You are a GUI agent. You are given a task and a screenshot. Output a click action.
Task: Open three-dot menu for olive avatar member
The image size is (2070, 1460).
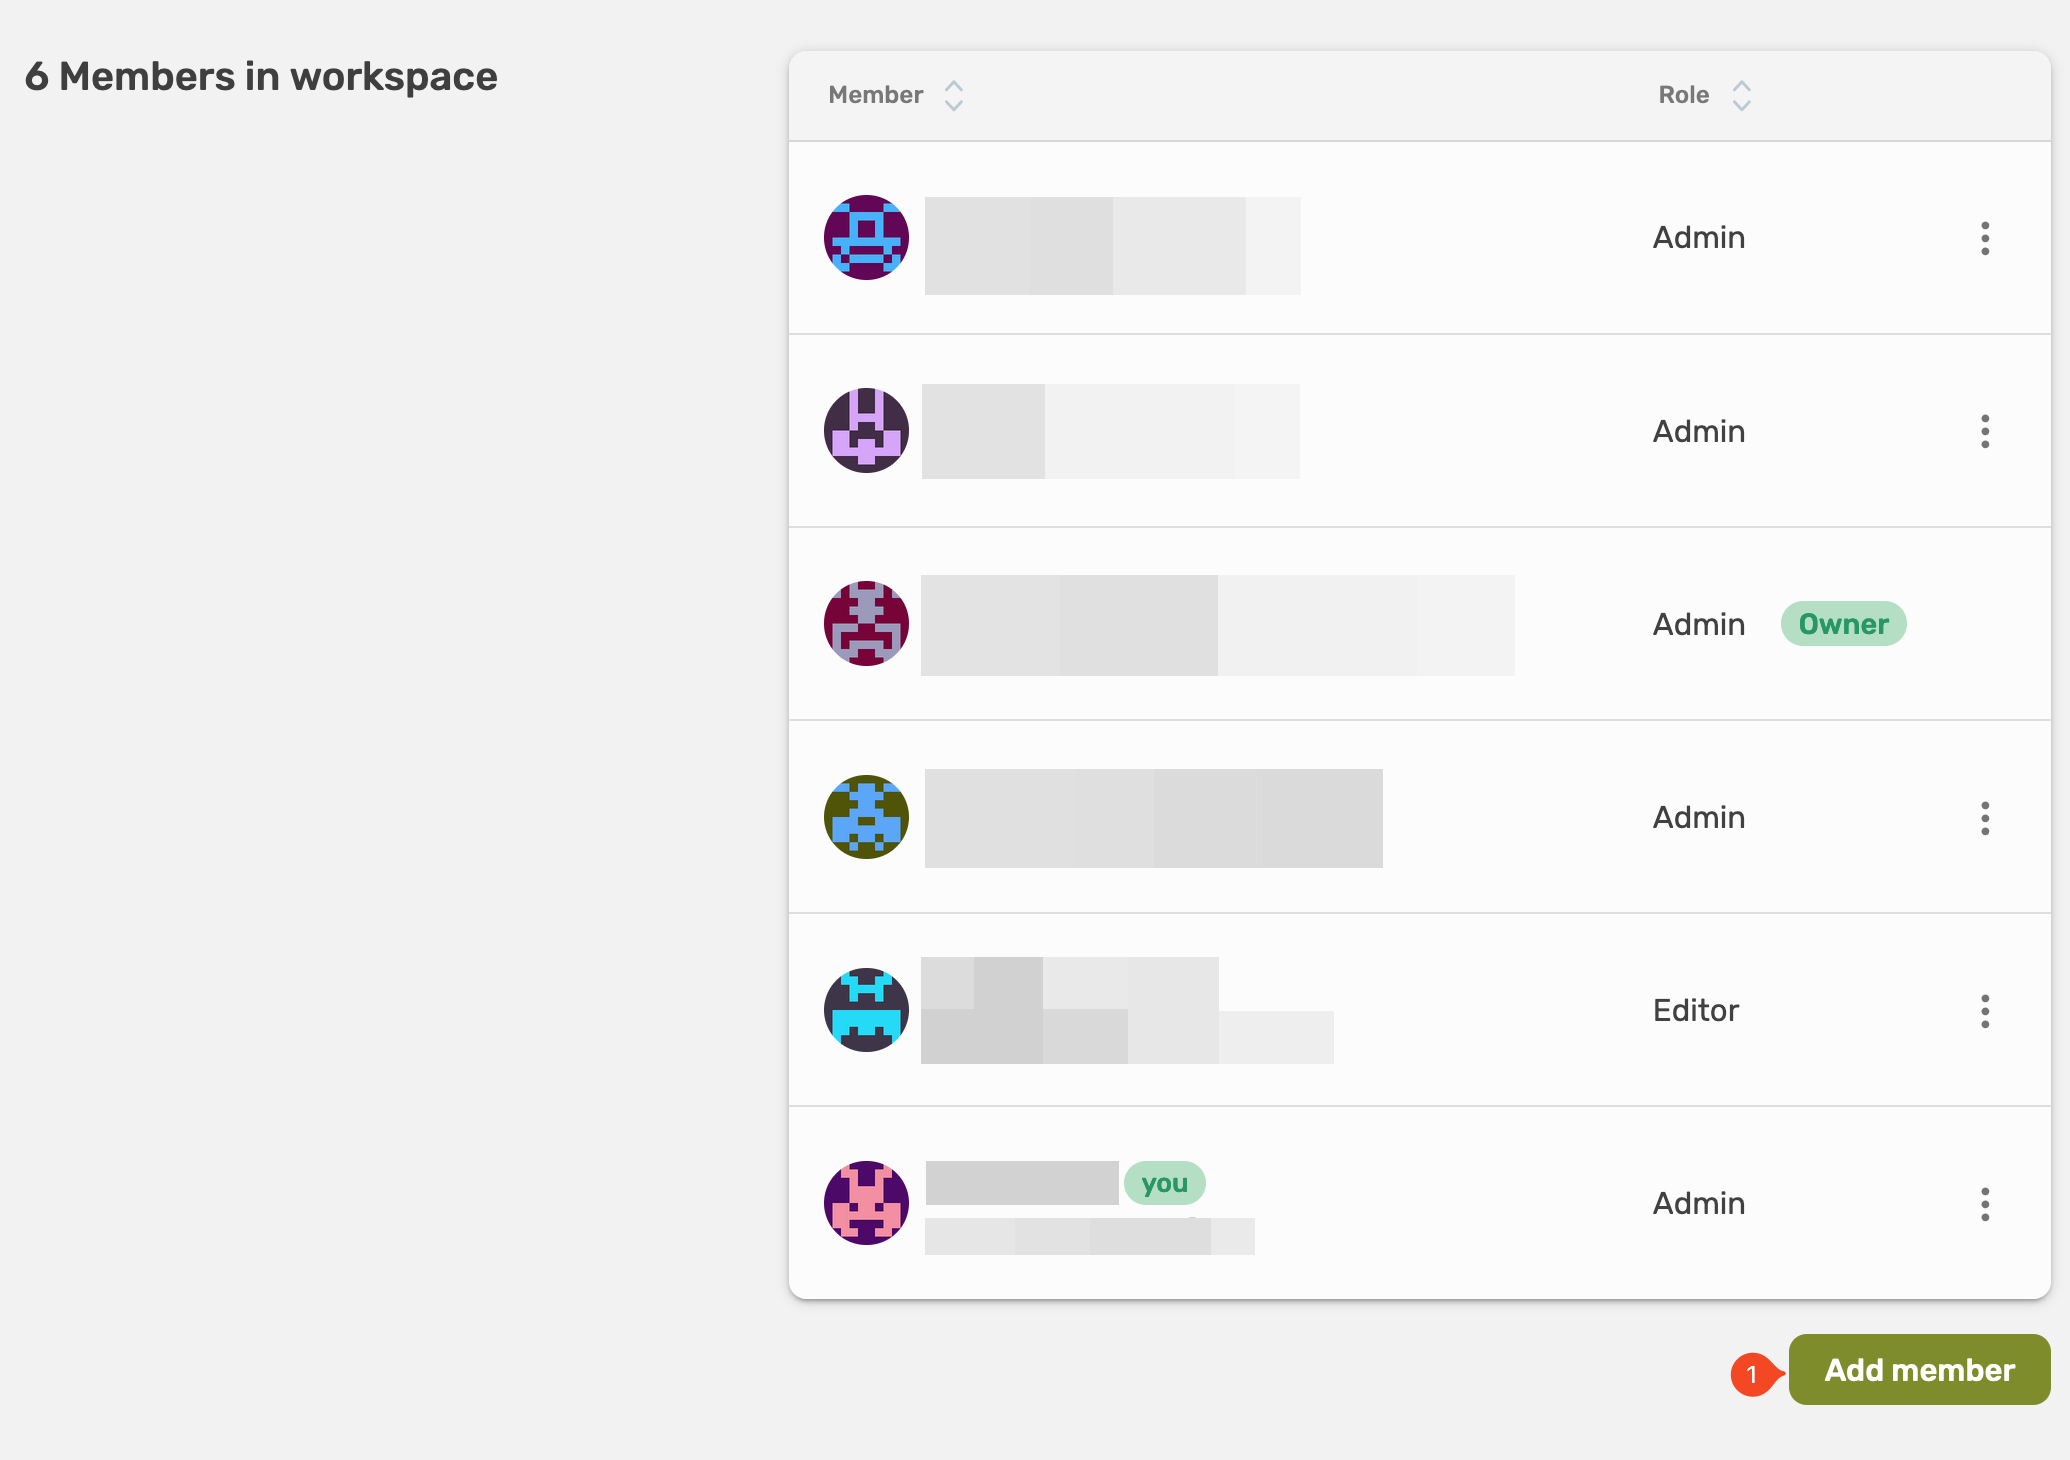(1985, 818)
